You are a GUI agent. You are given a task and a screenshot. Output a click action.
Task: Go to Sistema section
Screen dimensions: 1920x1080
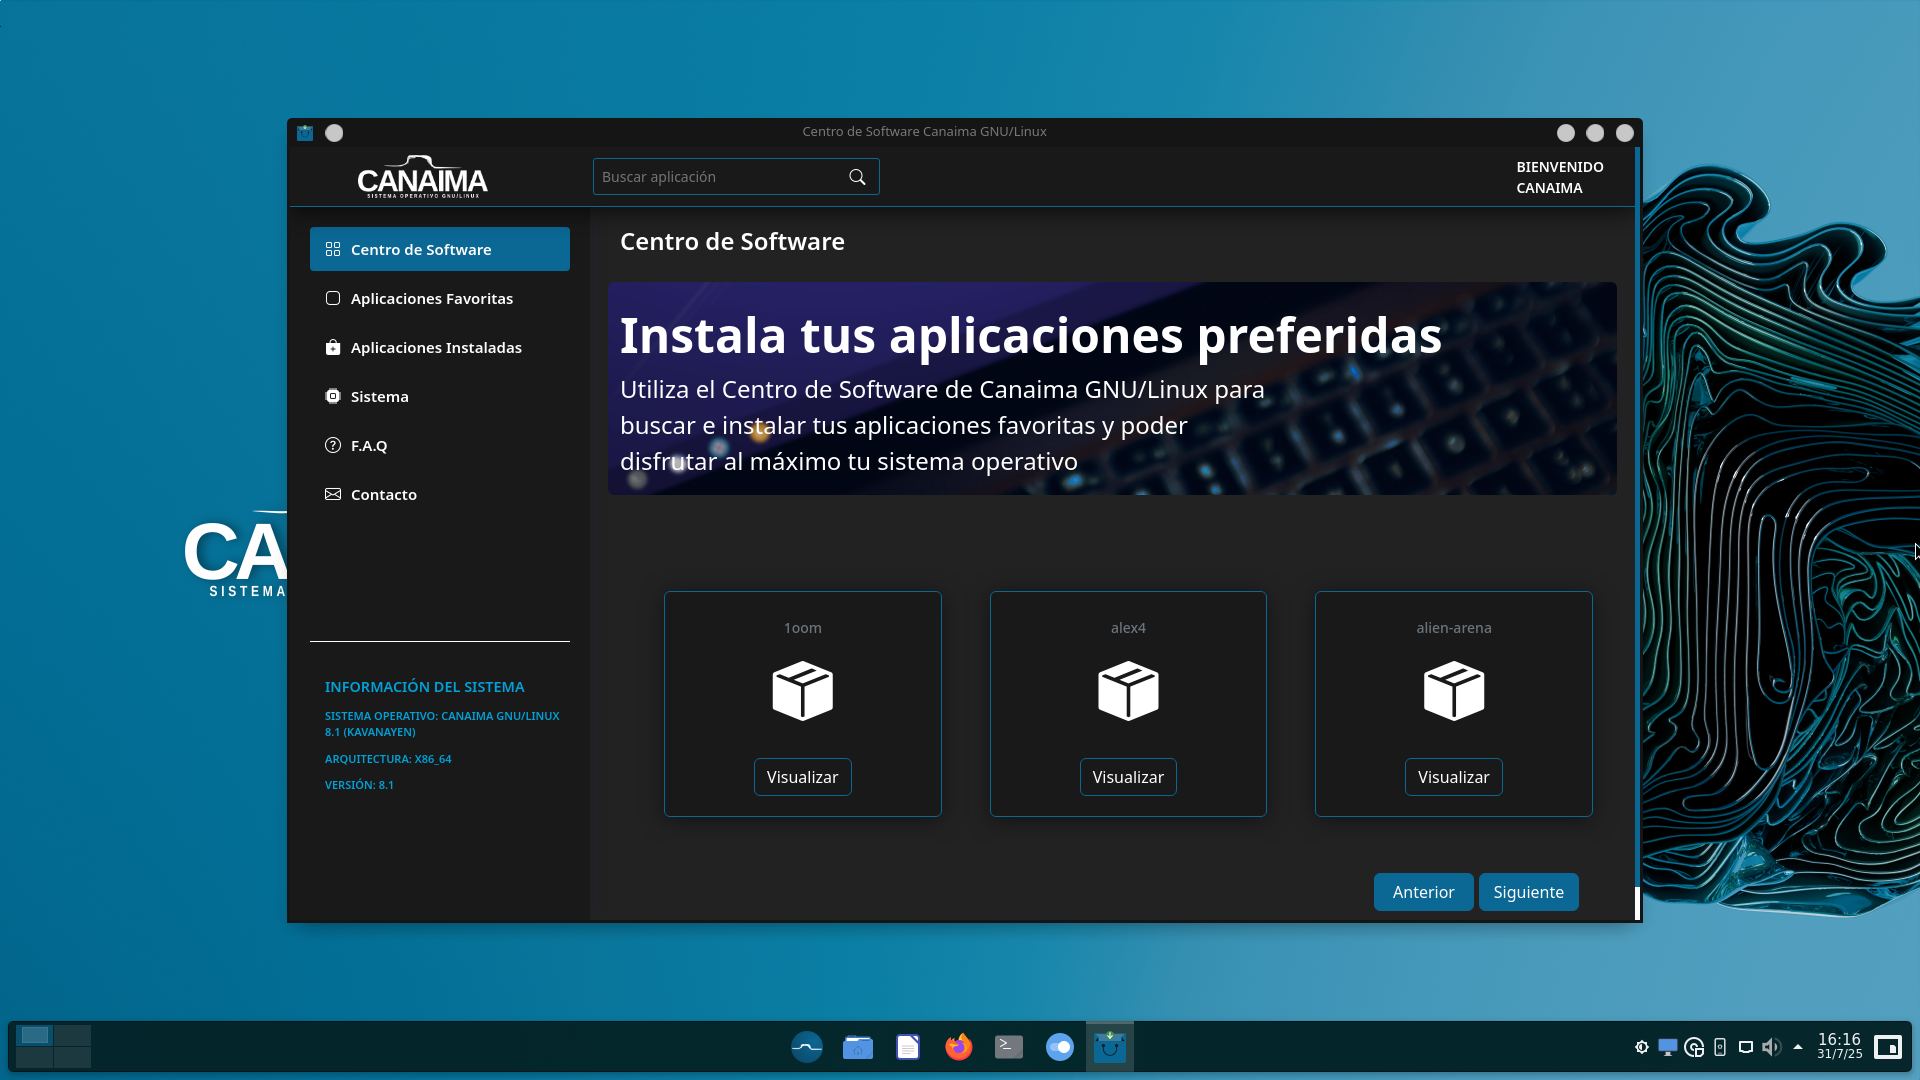point(440,396)
